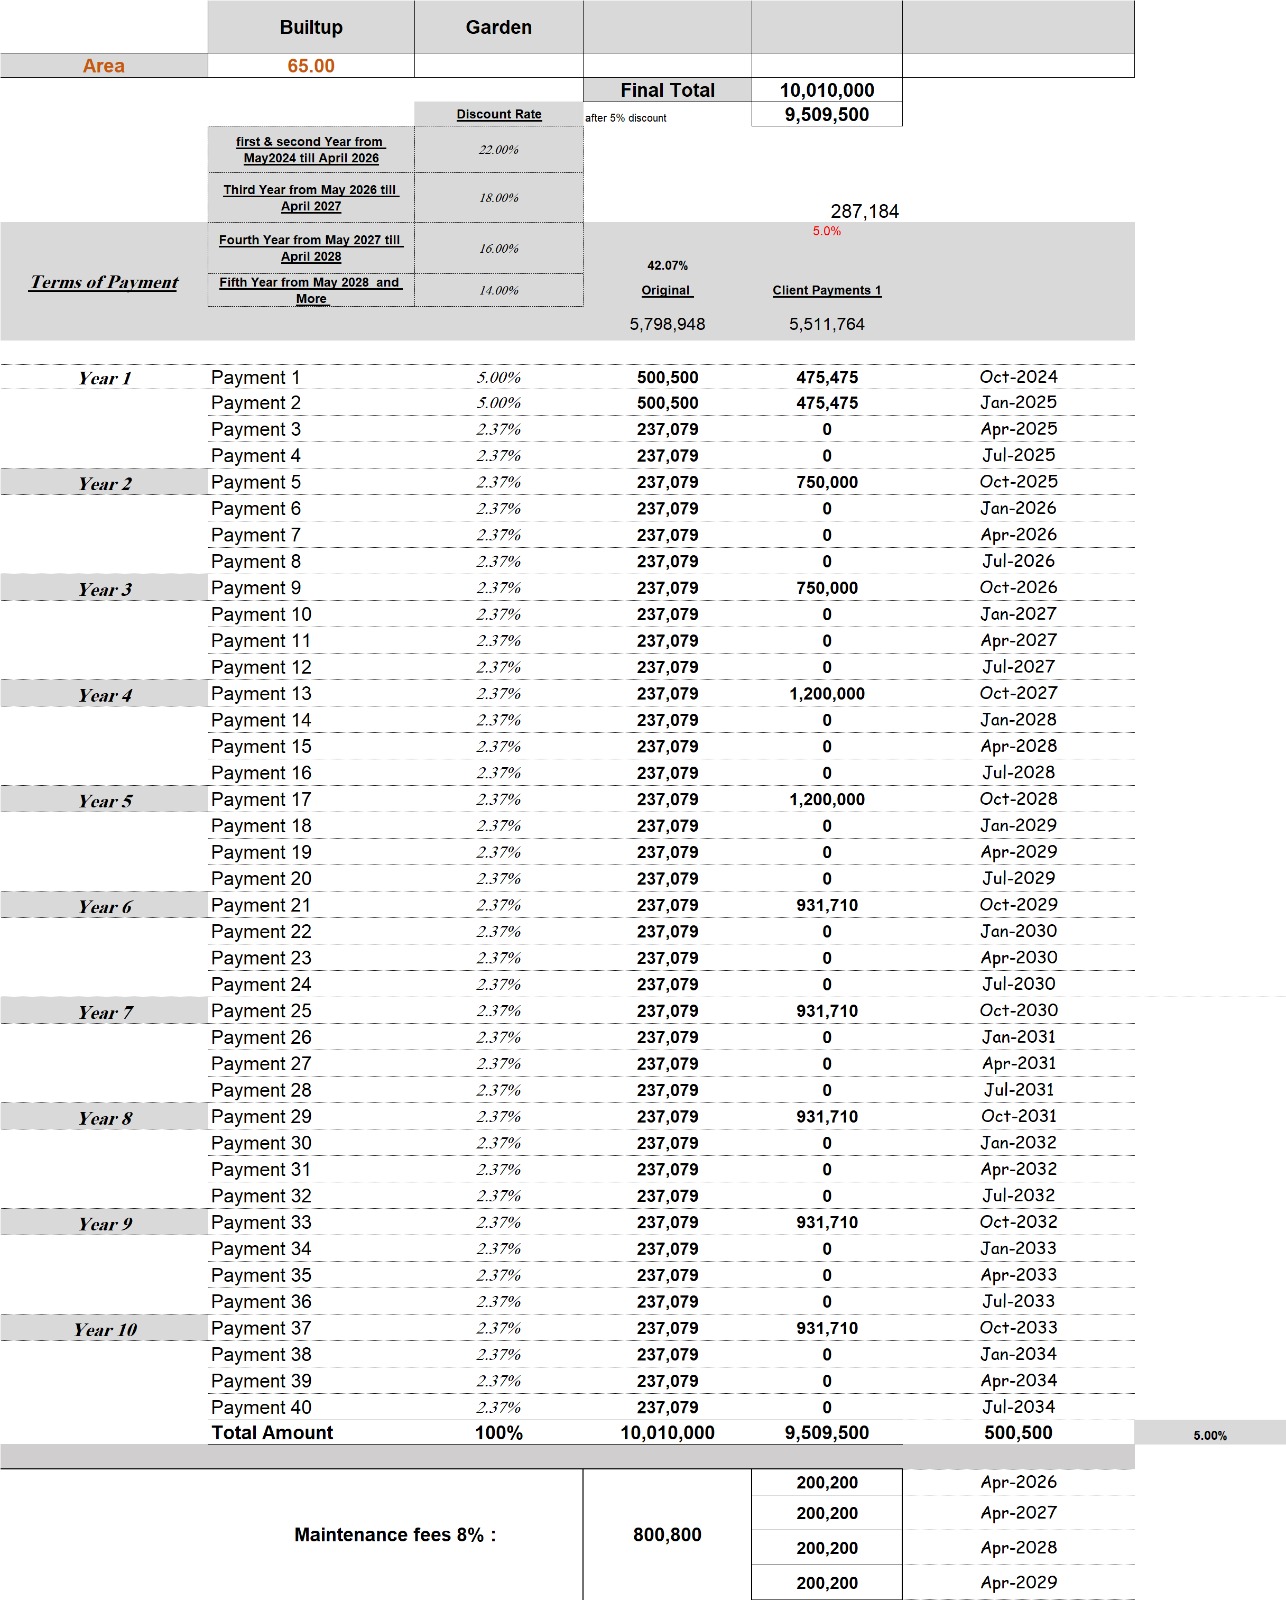Select the Oct-2024 date cell

[1018, 377]
